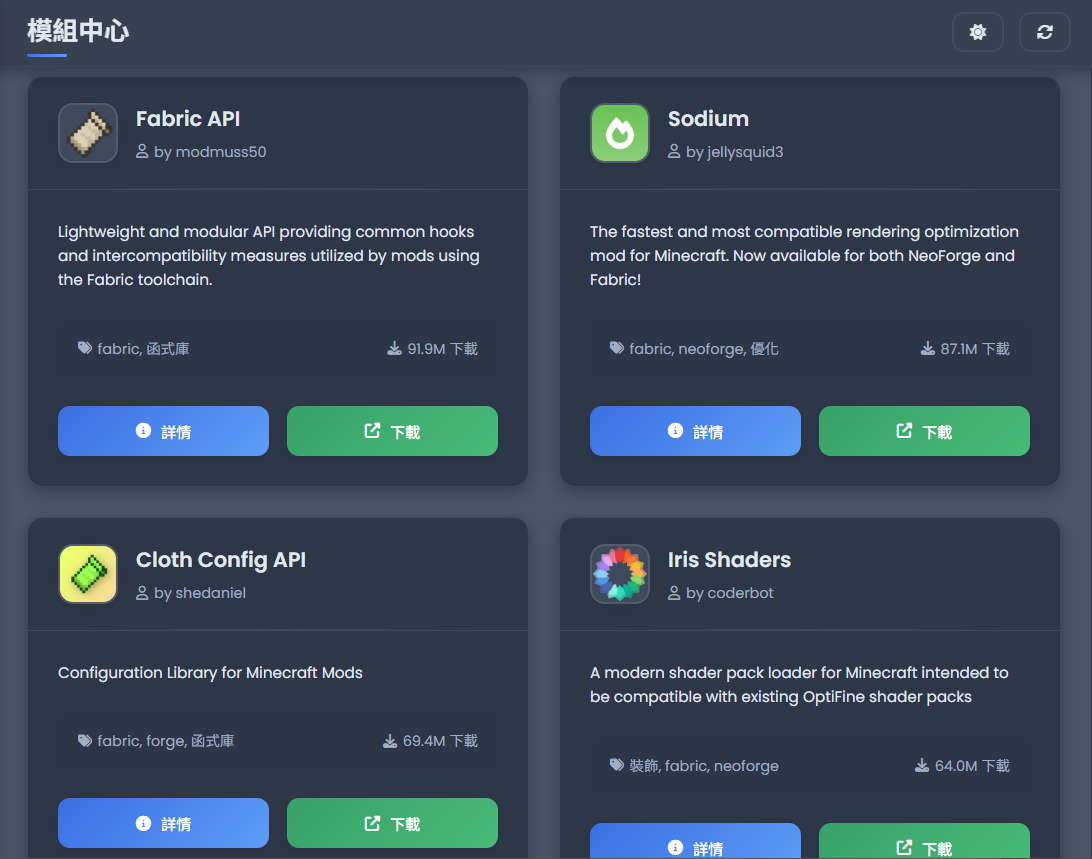Toggle light theme with sun icon
This screenshot has width=1092, height=859.
pyautogui.click(x=978, y=32)
